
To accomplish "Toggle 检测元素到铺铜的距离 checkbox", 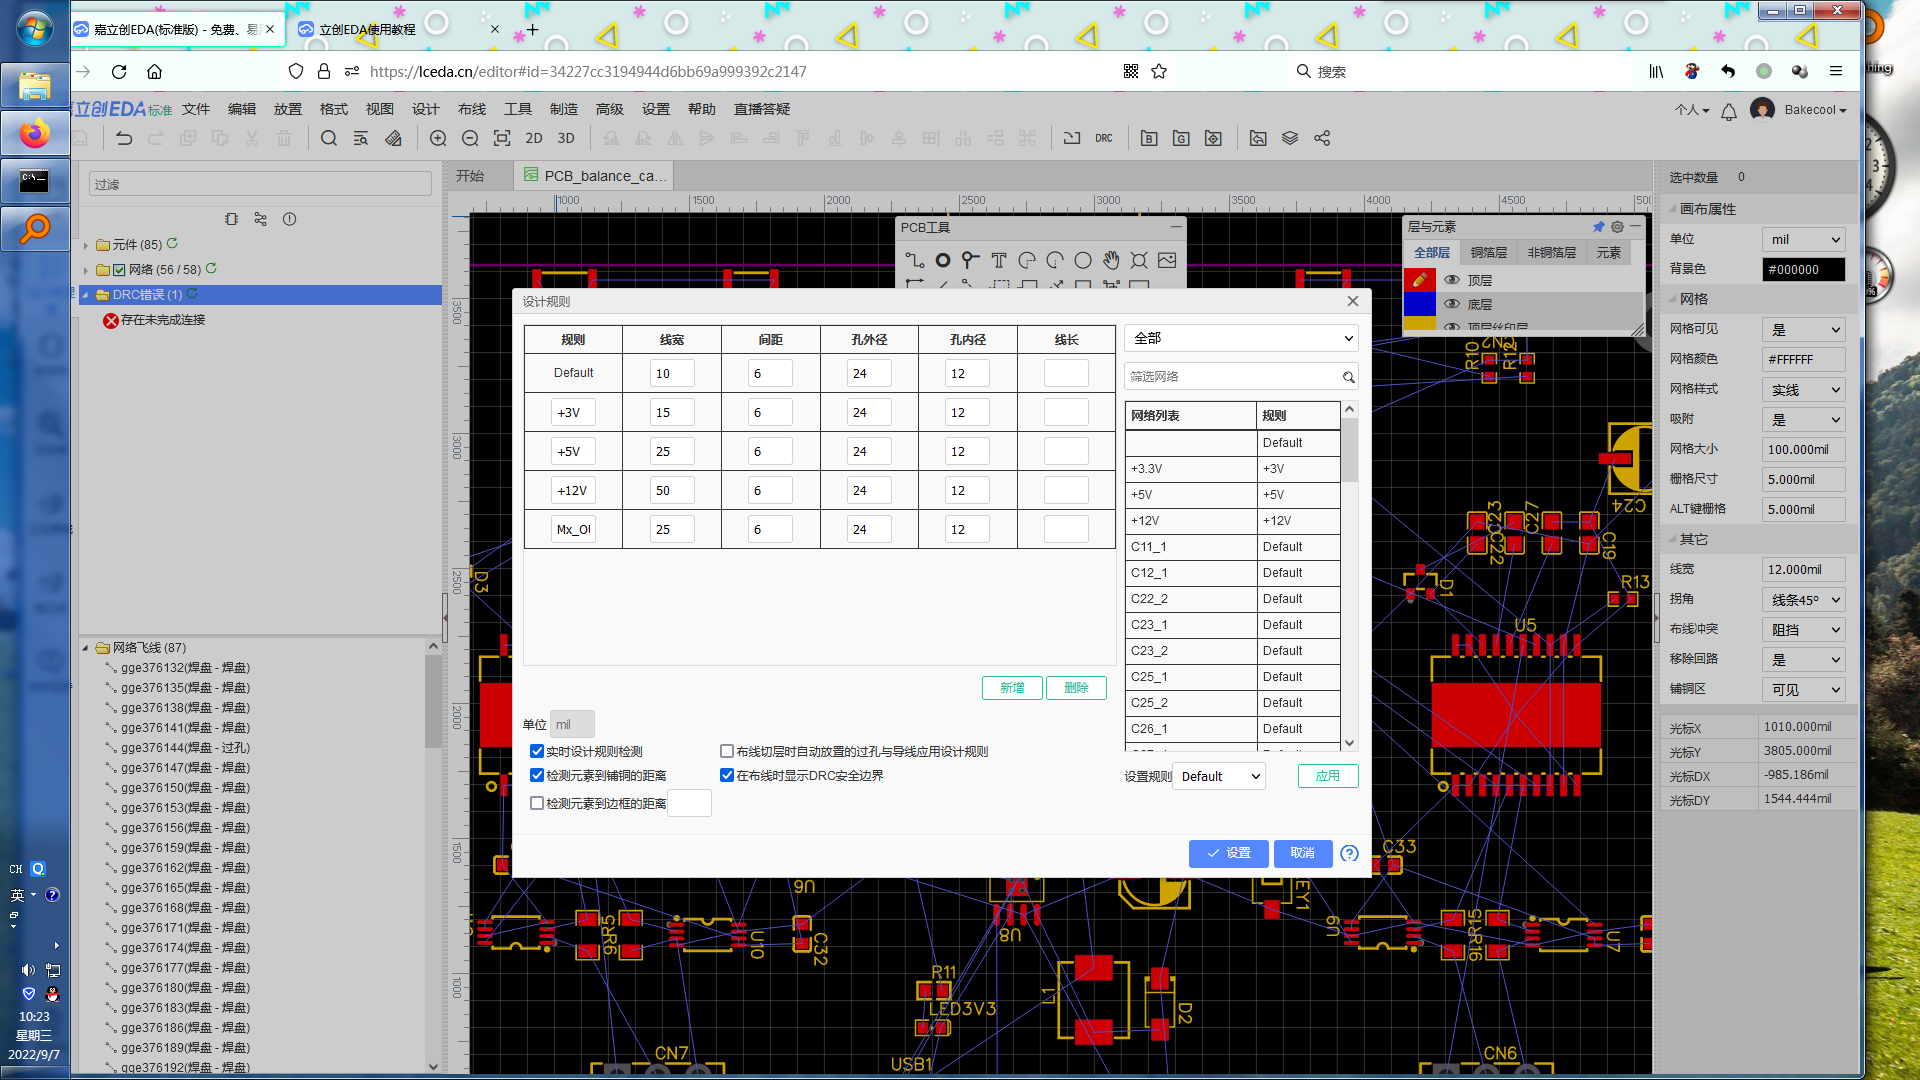I will click(x=537, y=775).
